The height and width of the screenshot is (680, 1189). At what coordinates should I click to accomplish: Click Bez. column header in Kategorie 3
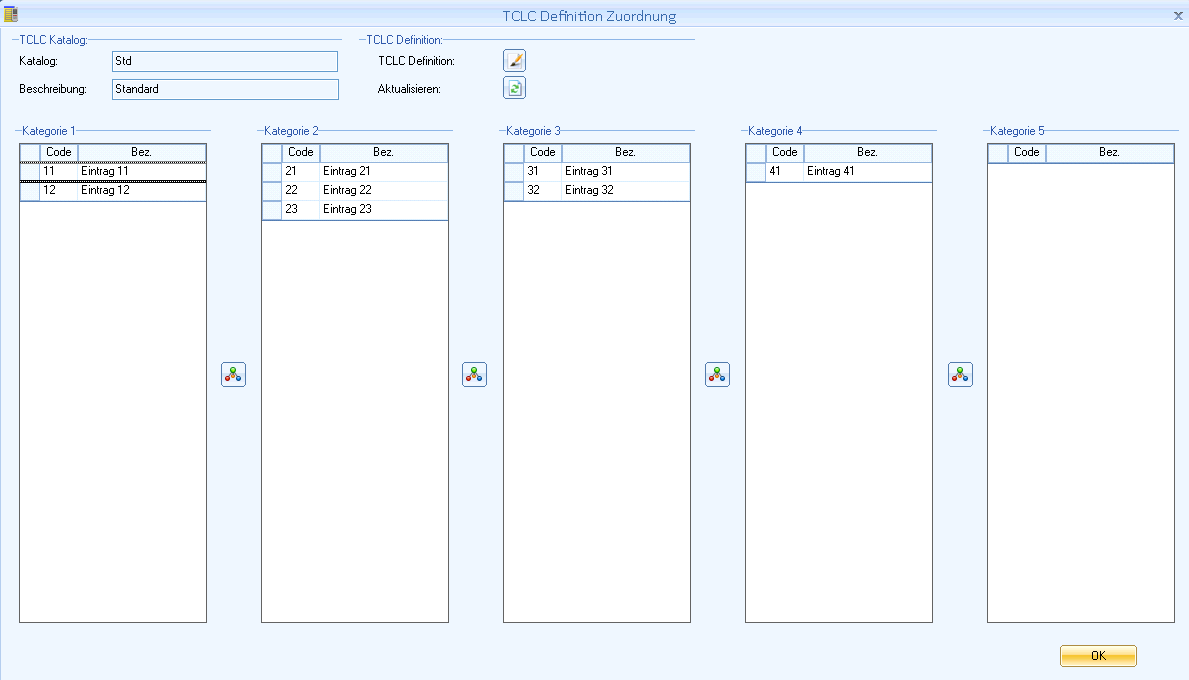point(626,152)
